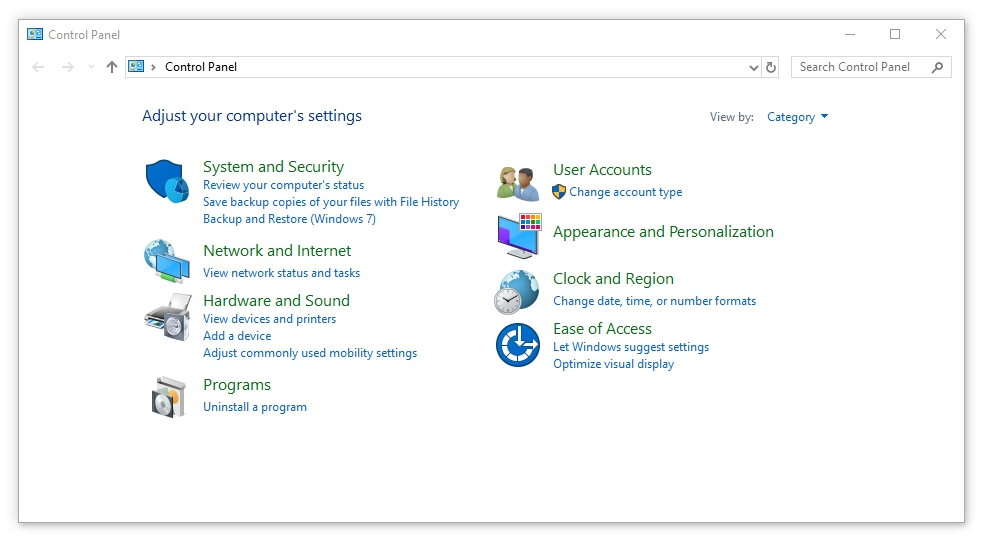
Task: Open View network status and tasks
Action: click(281, 273)
